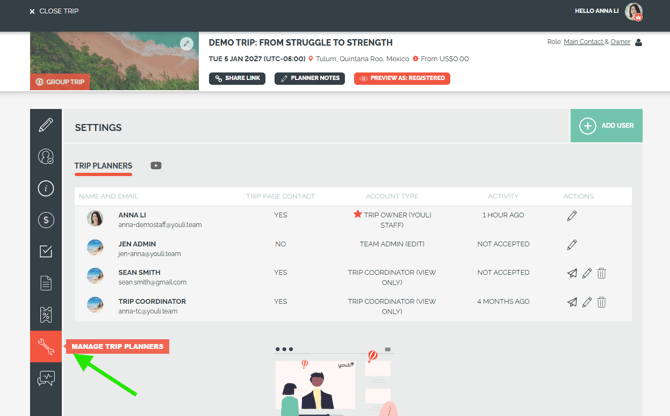Click the info circle sidebar icon
The height and width of the screenshot is (416, 670).
coord(46,189)
